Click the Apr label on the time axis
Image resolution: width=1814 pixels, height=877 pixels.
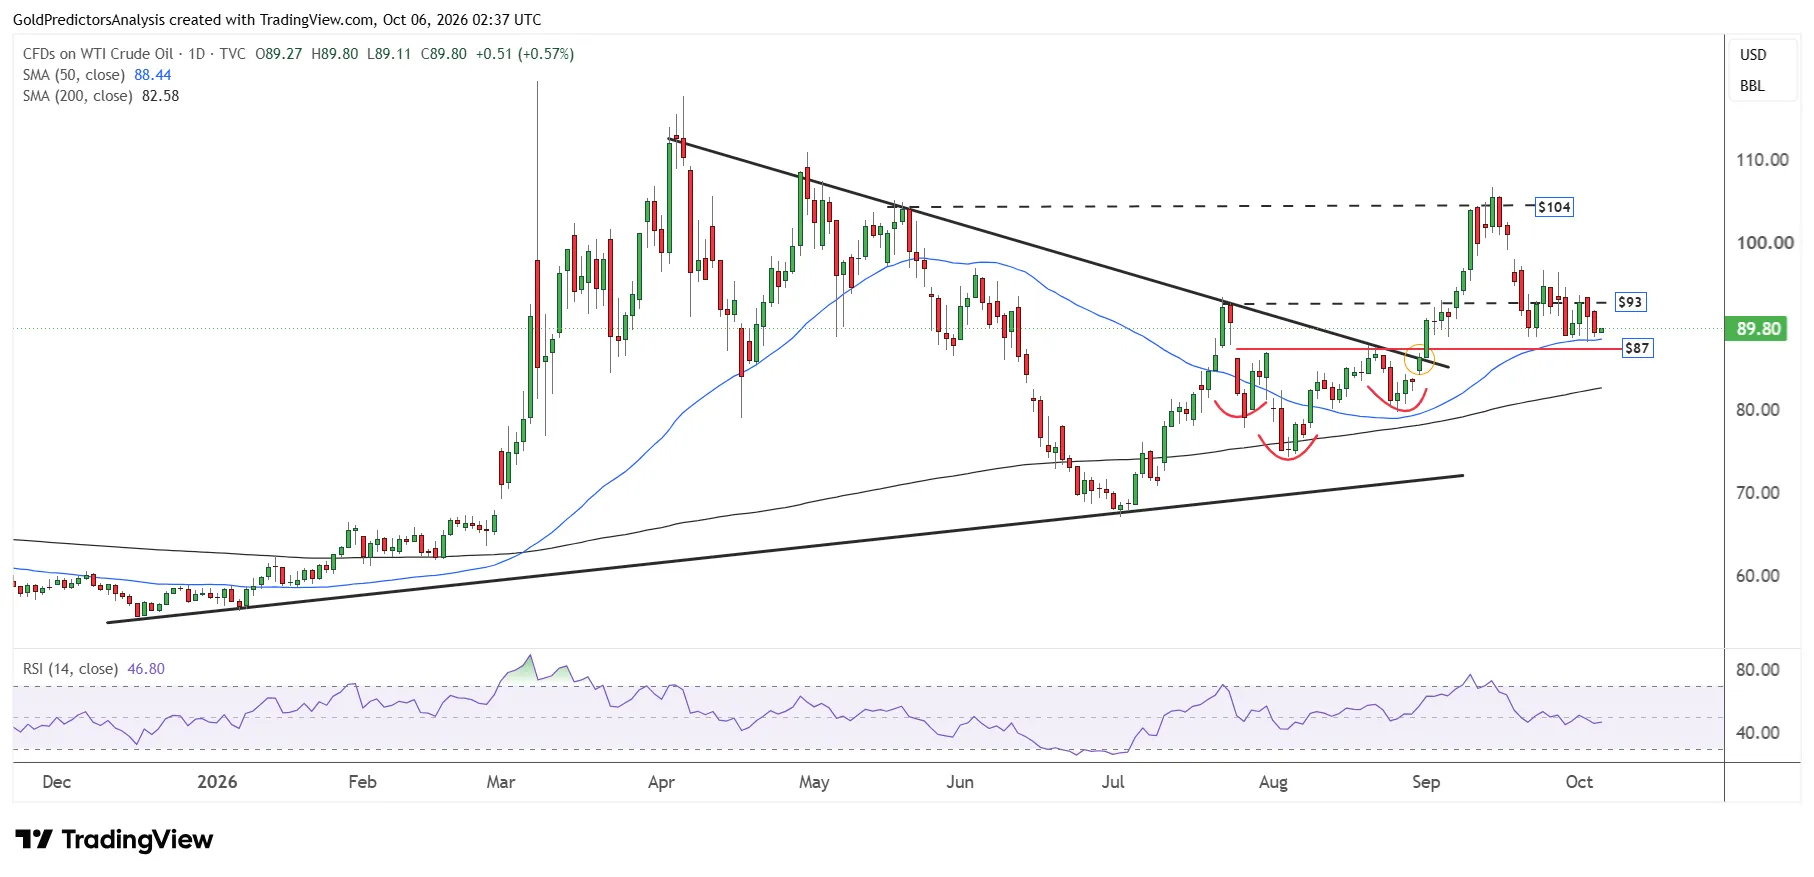(x=661, y=782)
